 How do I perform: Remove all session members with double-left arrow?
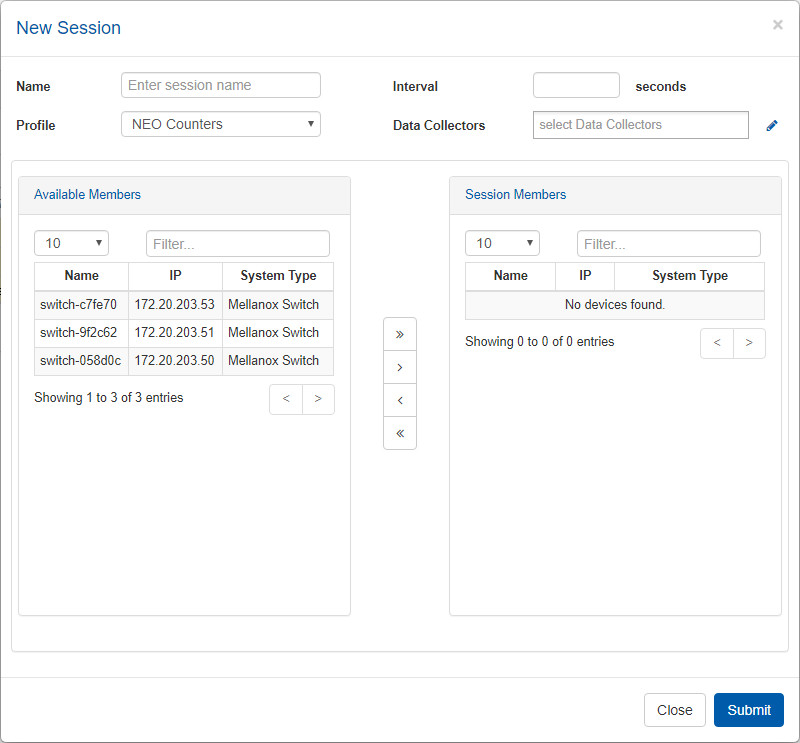click(x=400, y=433)
